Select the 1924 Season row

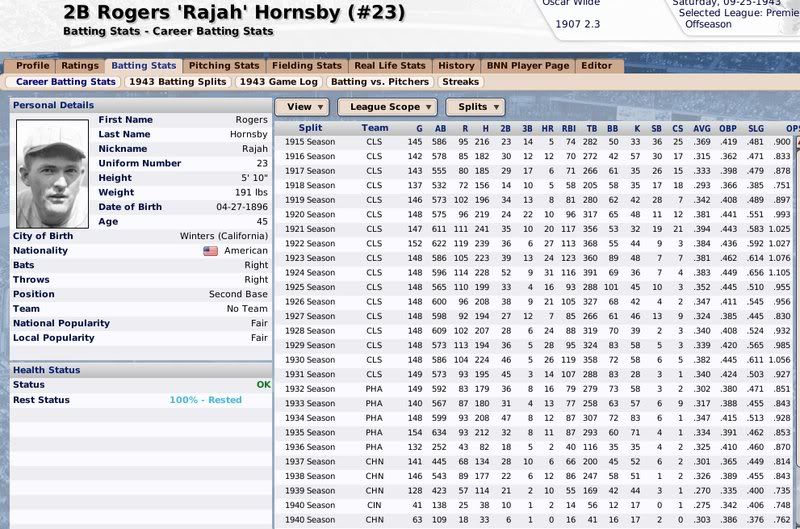click(x=310, y=272)
